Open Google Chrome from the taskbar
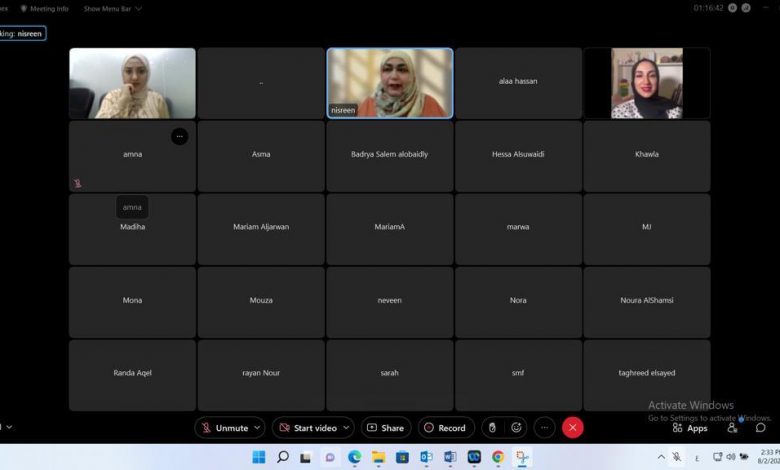The width and height of the screenshot is (780, 470). (x=498, y=457)
